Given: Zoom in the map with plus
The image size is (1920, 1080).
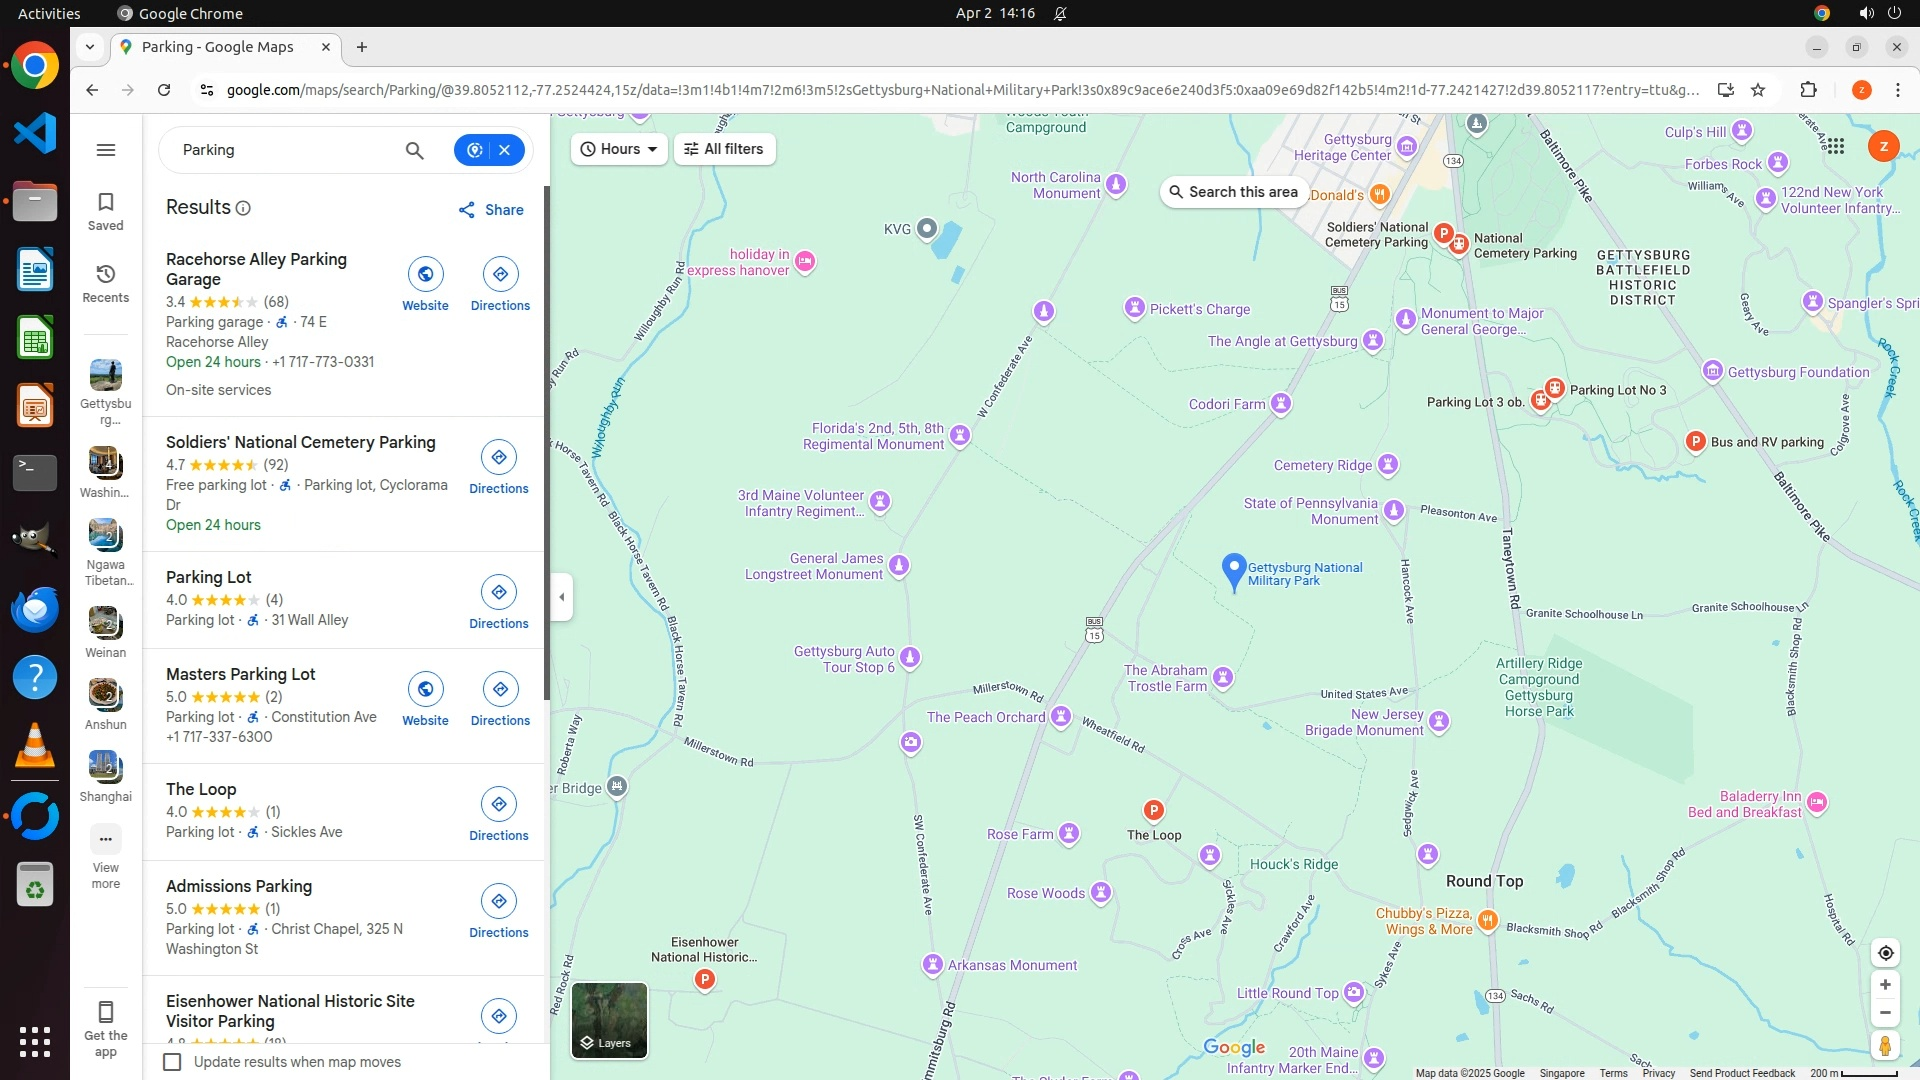Looking at the screenshot, I should (x=1885, y=985).
